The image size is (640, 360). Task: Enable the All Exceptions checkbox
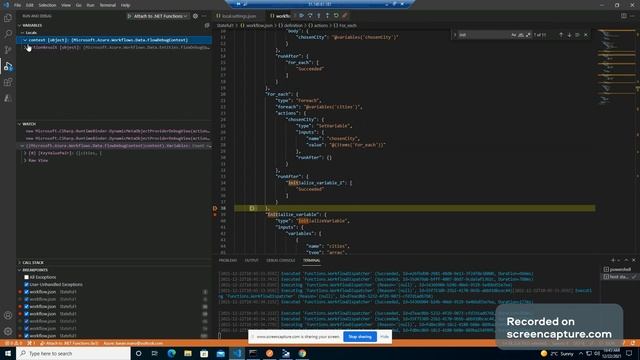pos(27,277)
